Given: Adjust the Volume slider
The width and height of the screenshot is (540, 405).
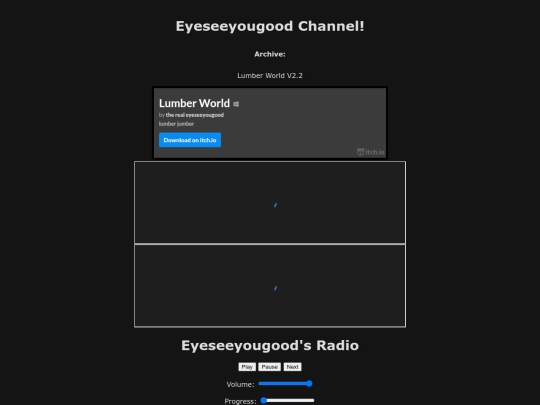Looking at the screenshot, I should click(x=285, y=384).
